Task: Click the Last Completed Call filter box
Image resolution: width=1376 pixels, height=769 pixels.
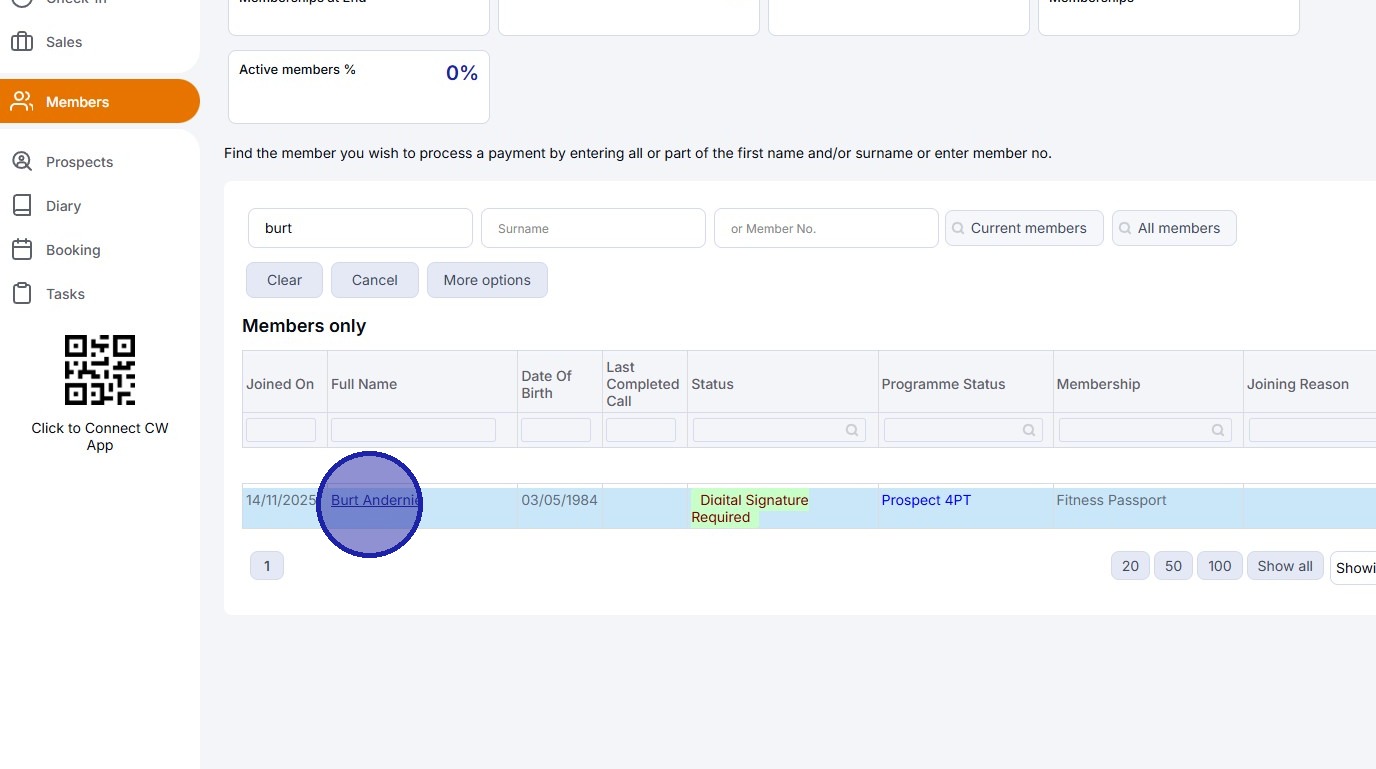Action: pos(641,430)
